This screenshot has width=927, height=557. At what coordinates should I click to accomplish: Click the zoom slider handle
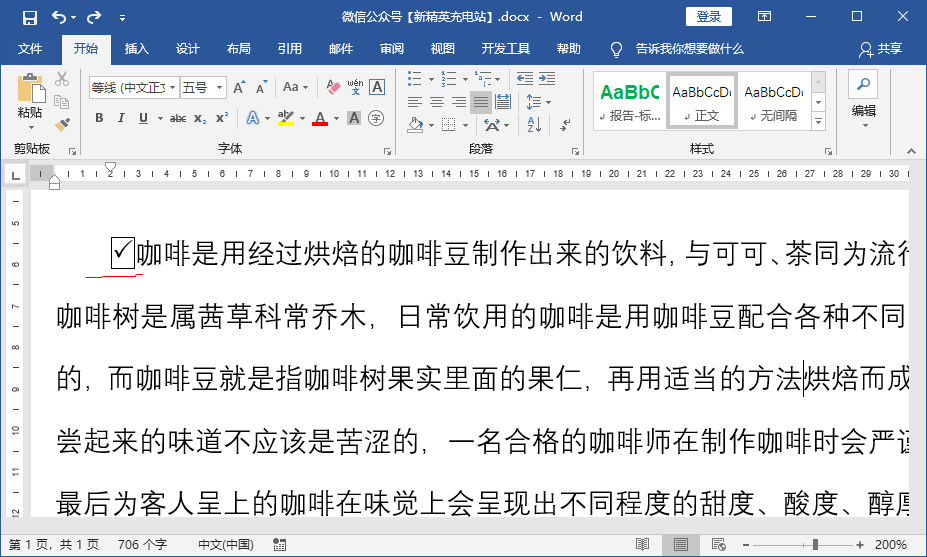[815, 545]
